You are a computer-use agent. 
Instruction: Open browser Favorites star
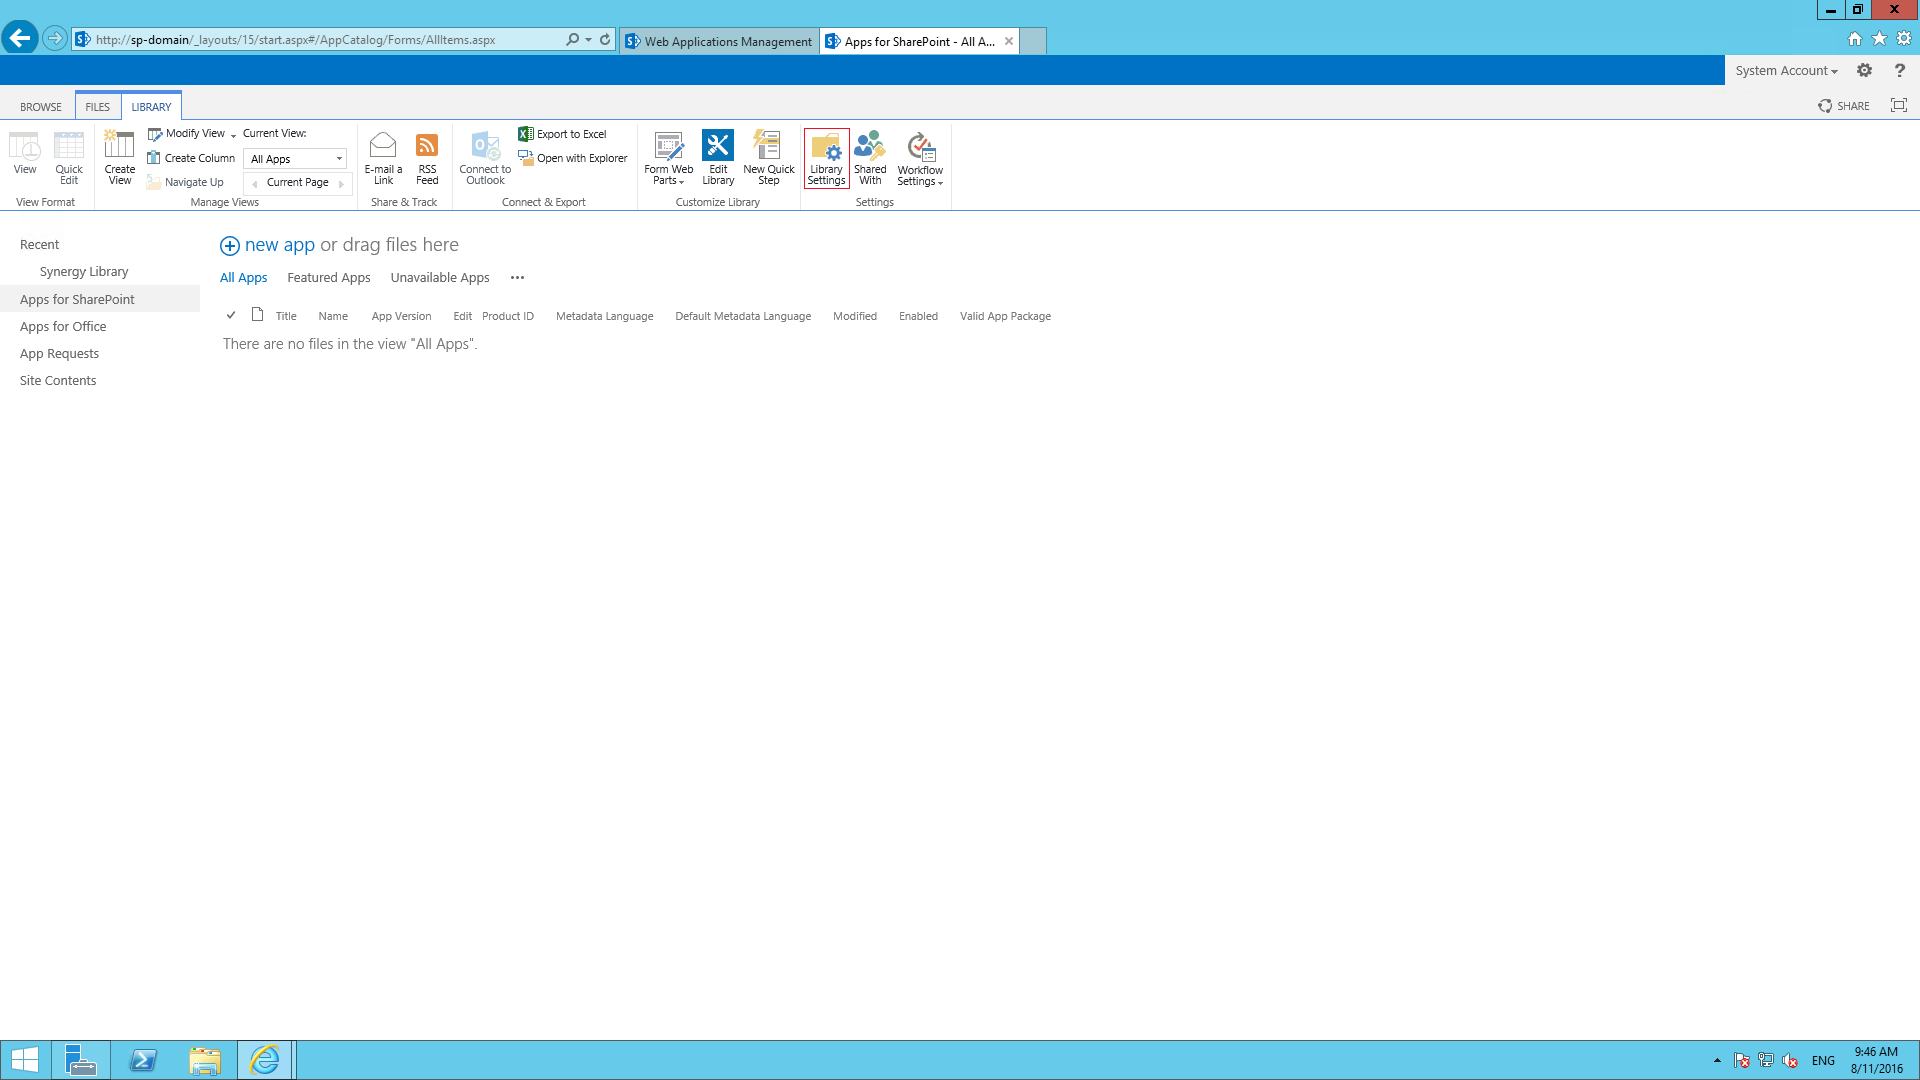click(x=1879, y=39)
